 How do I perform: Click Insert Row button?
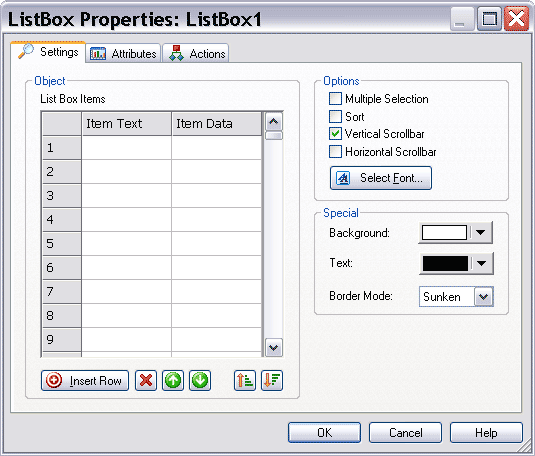pyautogui.click(x=85, y=380)
